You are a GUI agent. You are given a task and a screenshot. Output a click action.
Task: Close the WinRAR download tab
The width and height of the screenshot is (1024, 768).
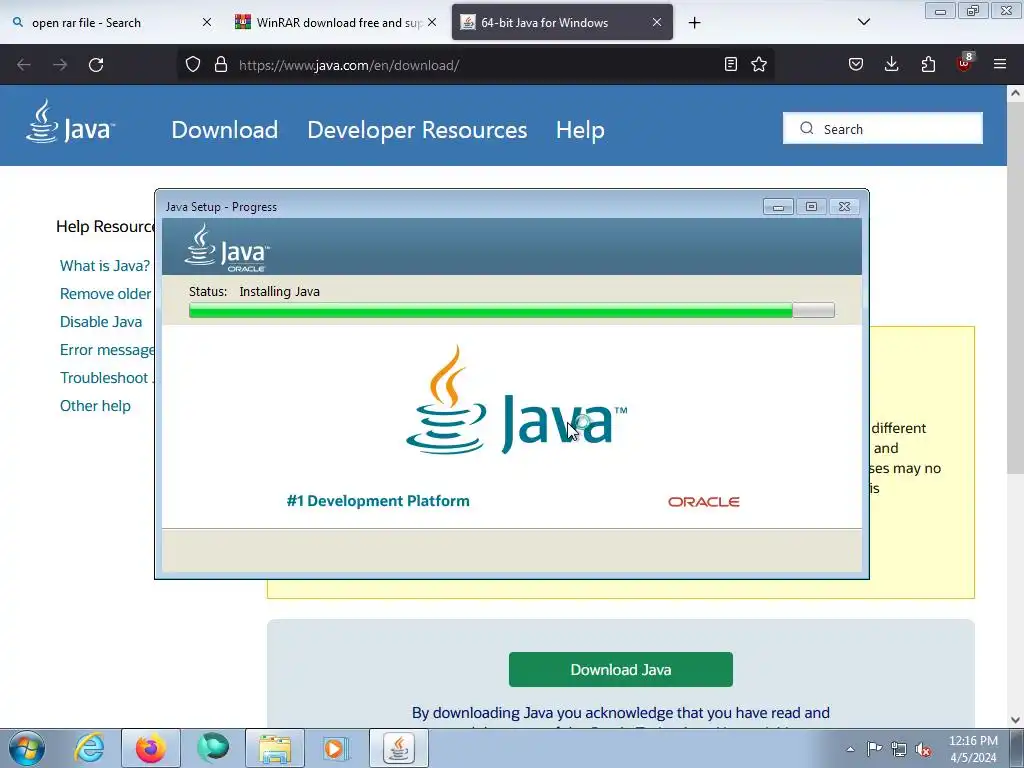[x=432, y=22]
